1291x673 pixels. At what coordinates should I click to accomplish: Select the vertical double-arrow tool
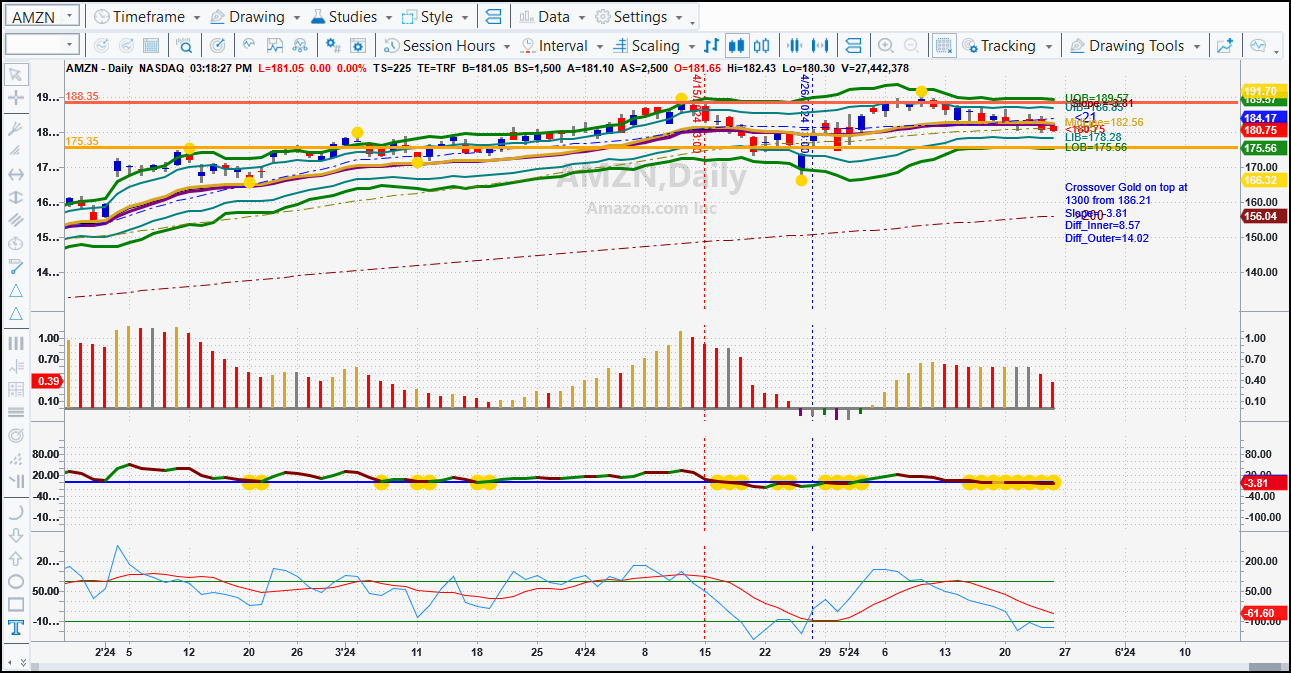[16, 197]
